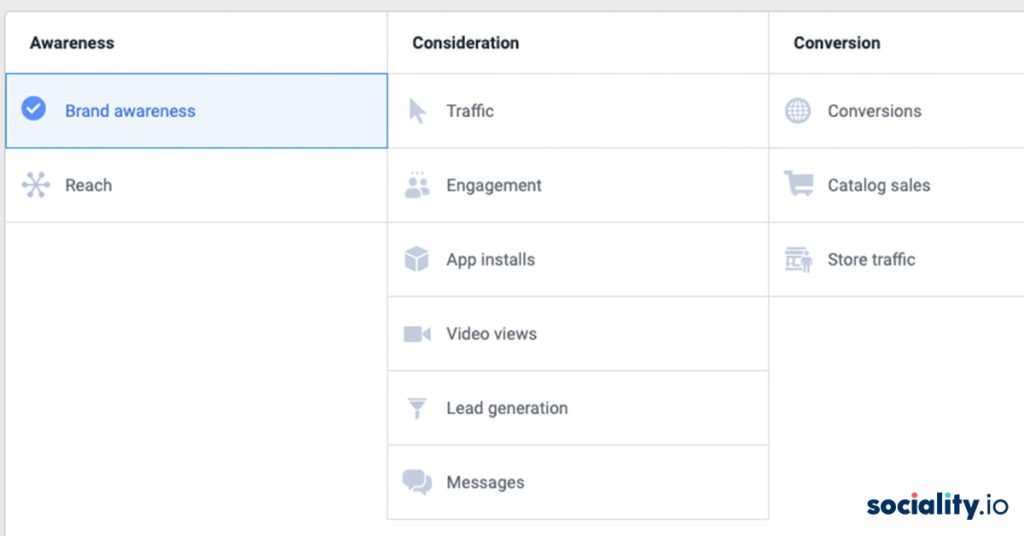The image size is (1024, 536).
Task: Click the Awareness column header
Action: click(72, 43)
